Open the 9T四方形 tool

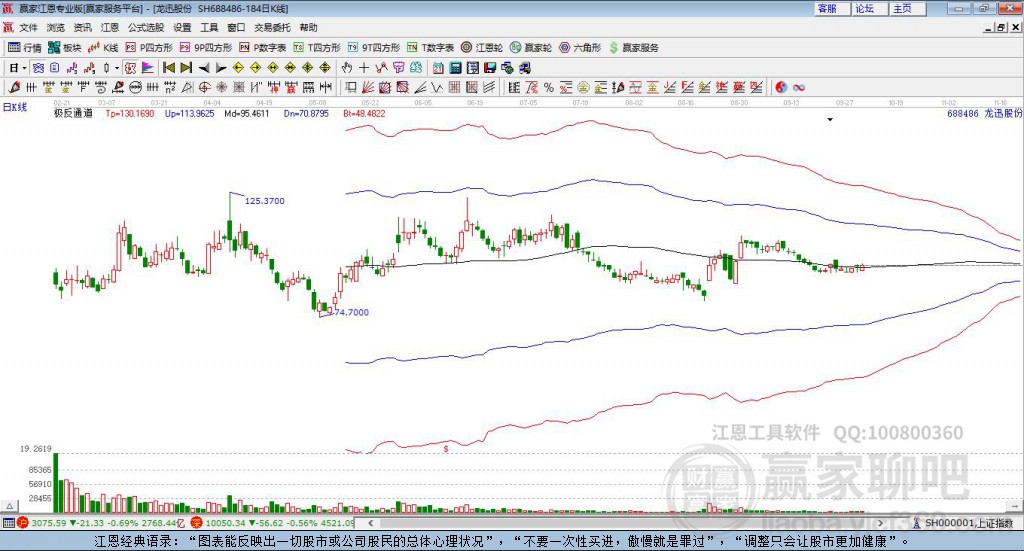click(x=374, y=48)
